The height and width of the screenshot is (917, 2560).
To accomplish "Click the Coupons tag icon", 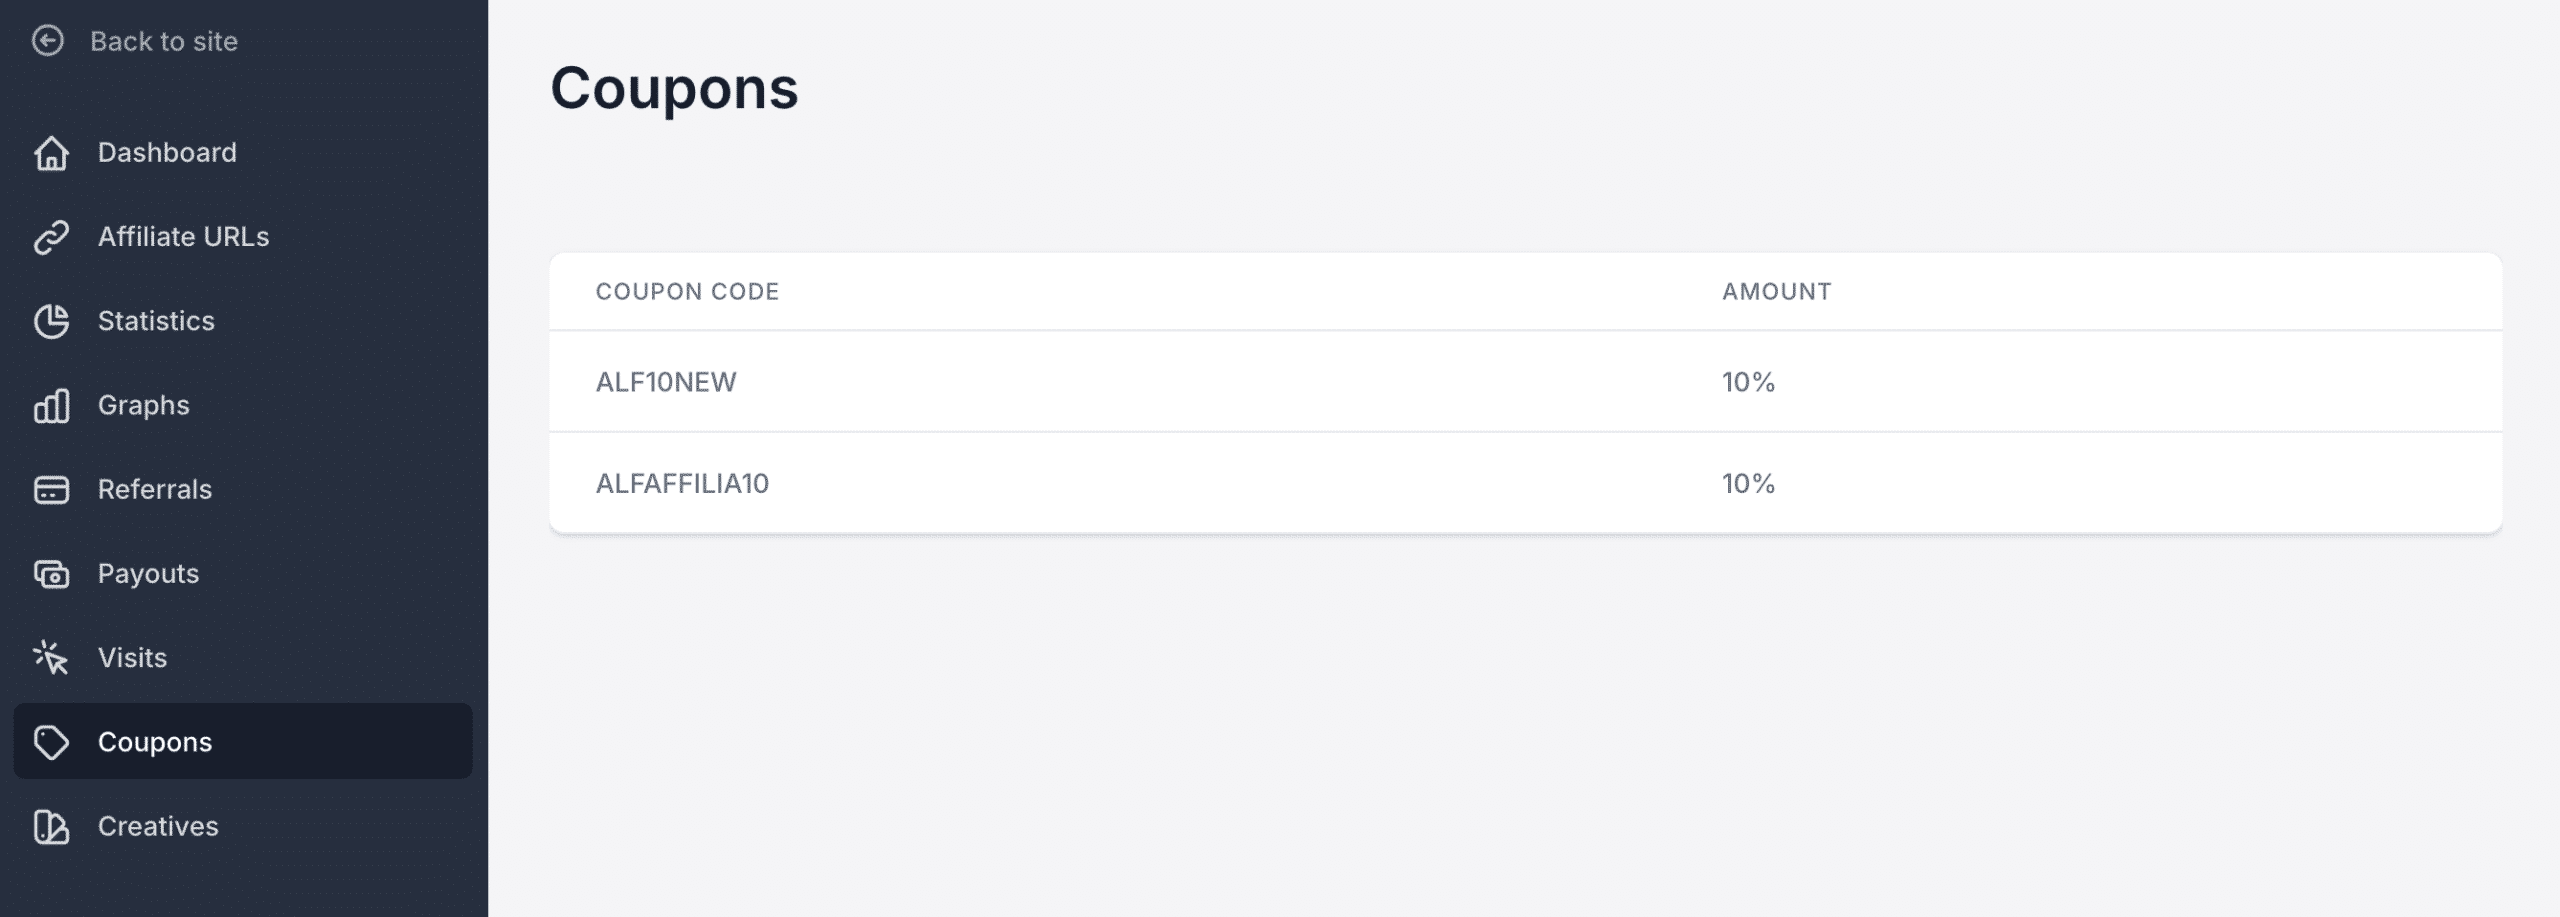I will click(x=51, y=742).
